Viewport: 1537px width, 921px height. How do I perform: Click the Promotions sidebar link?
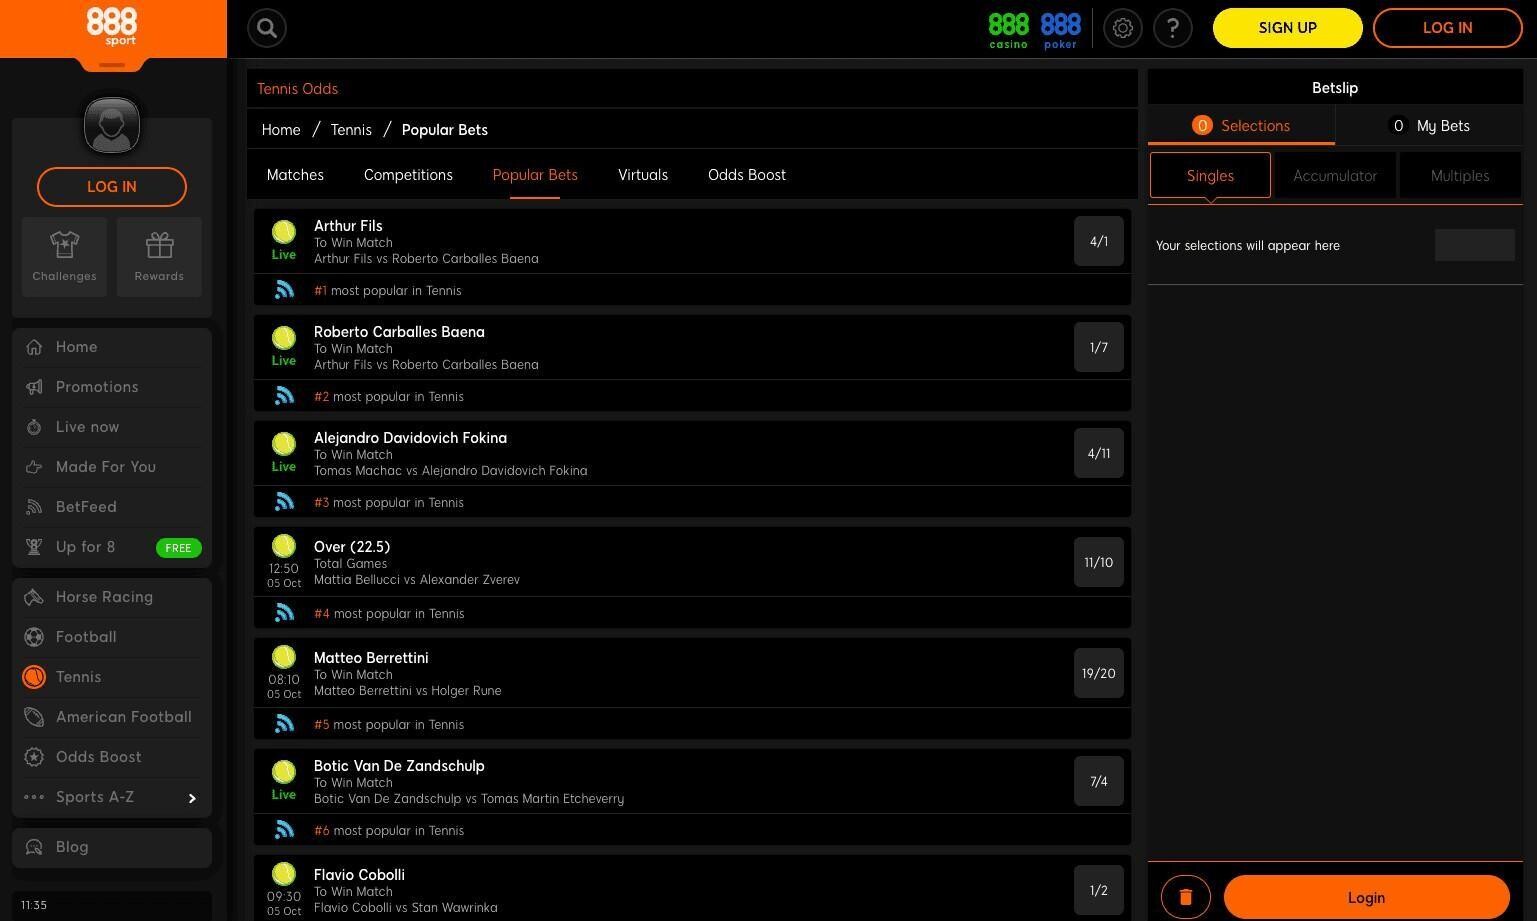coord(97,387)
